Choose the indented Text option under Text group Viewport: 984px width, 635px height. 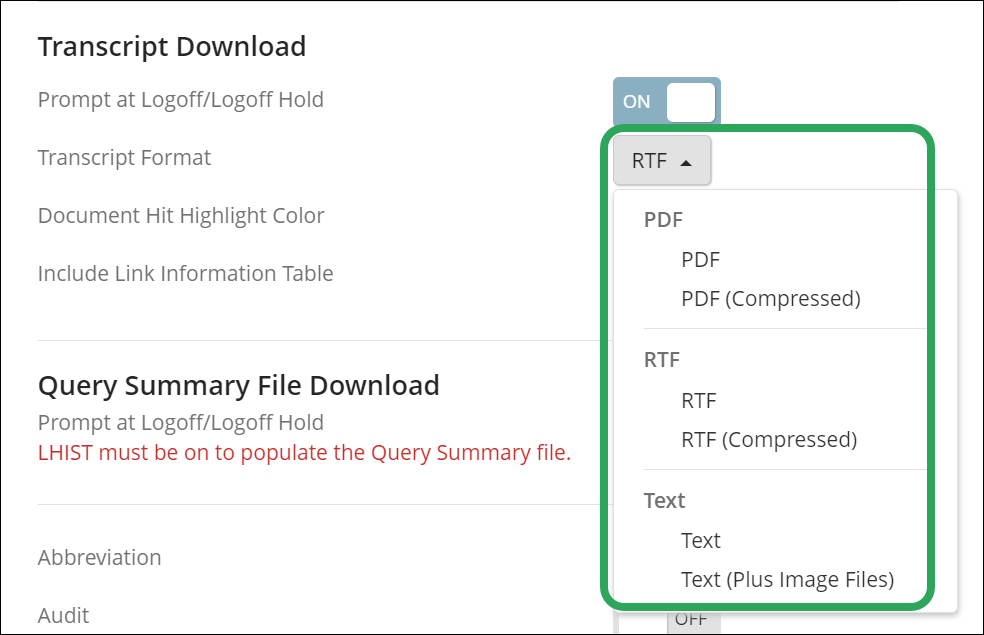click(x=700, y=541)
